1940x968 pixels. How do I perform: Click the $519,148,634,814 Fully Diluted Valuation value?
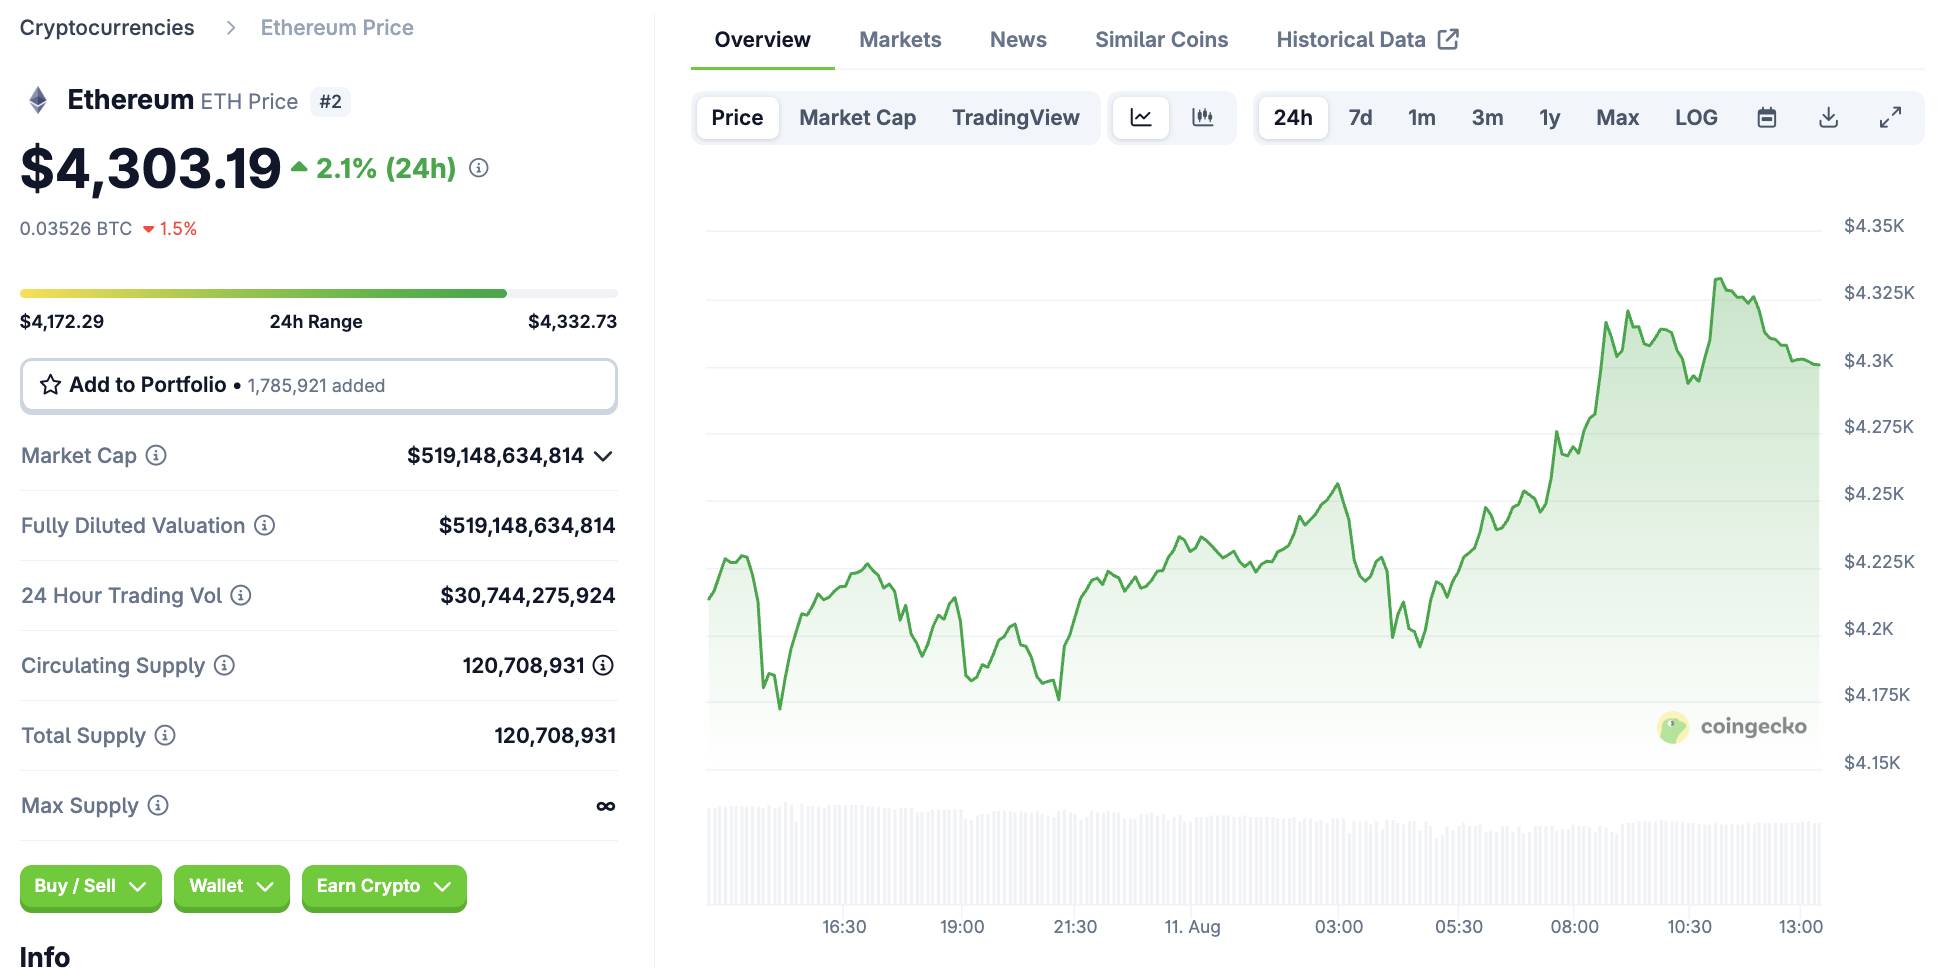pyautogui.click(x=527, y=526)
